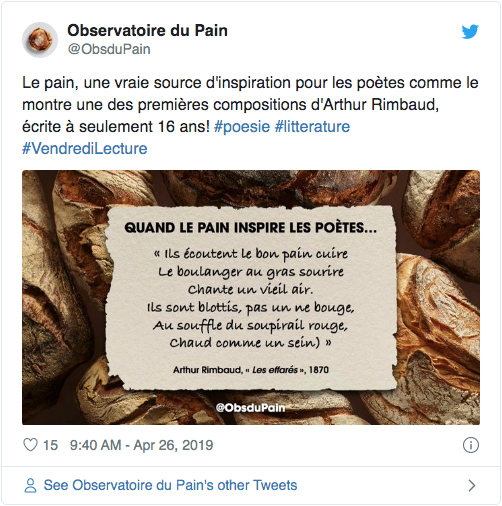Open the #litterature hashtag
502x506 pixels.
tap(312, 127)
